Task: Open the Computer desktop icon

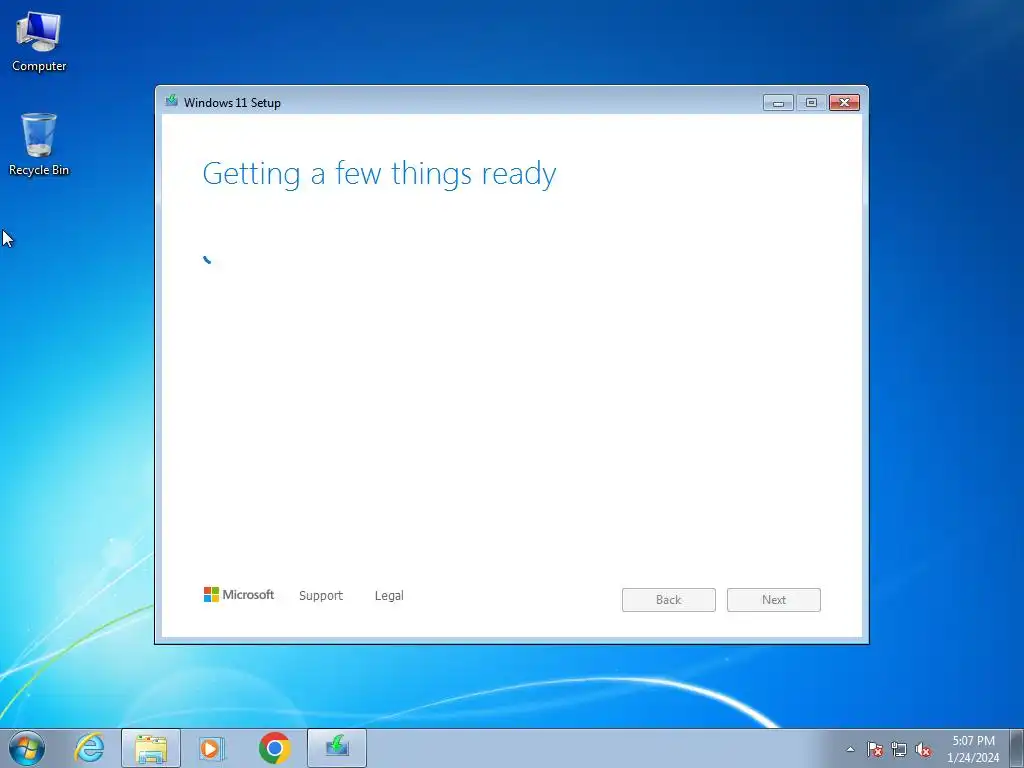Action: (x=39, y=42)
